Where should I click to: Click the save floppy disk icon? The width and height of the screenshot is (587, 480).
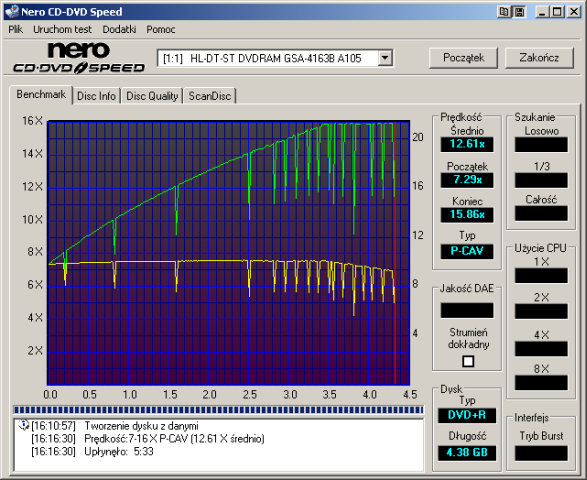point(519,12)
